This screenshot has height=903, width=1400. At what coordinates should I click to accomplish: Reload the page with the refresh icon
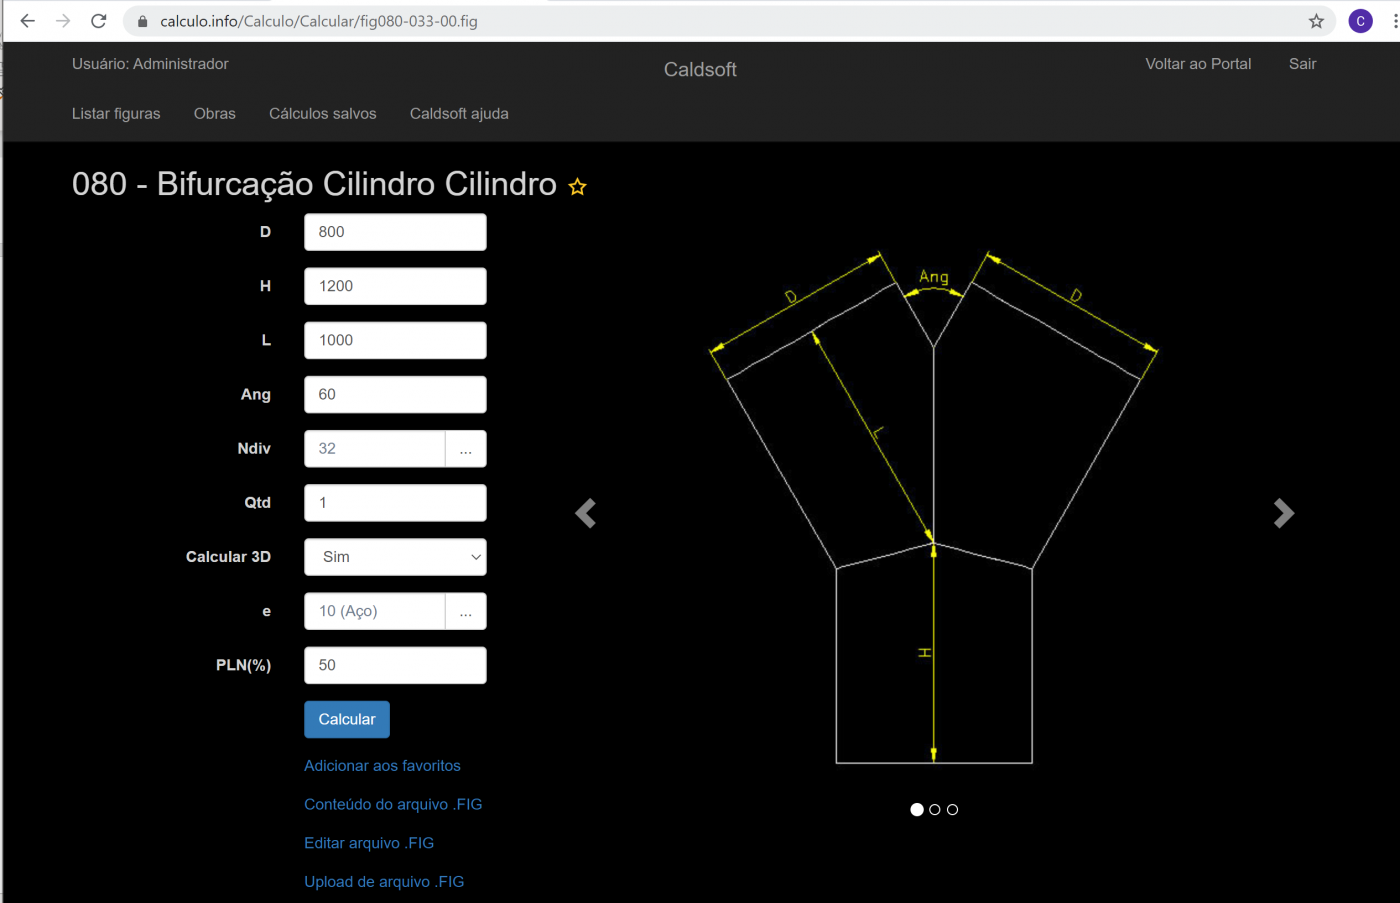pos(98,21)
